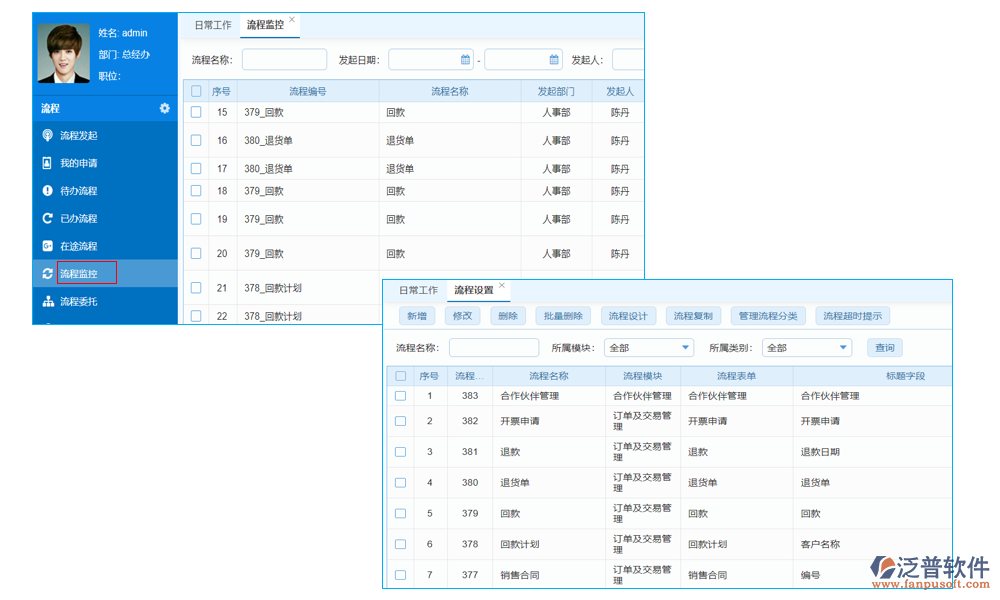
Task: Select the 流程监控 tab
Action: [x=266, y=25]
